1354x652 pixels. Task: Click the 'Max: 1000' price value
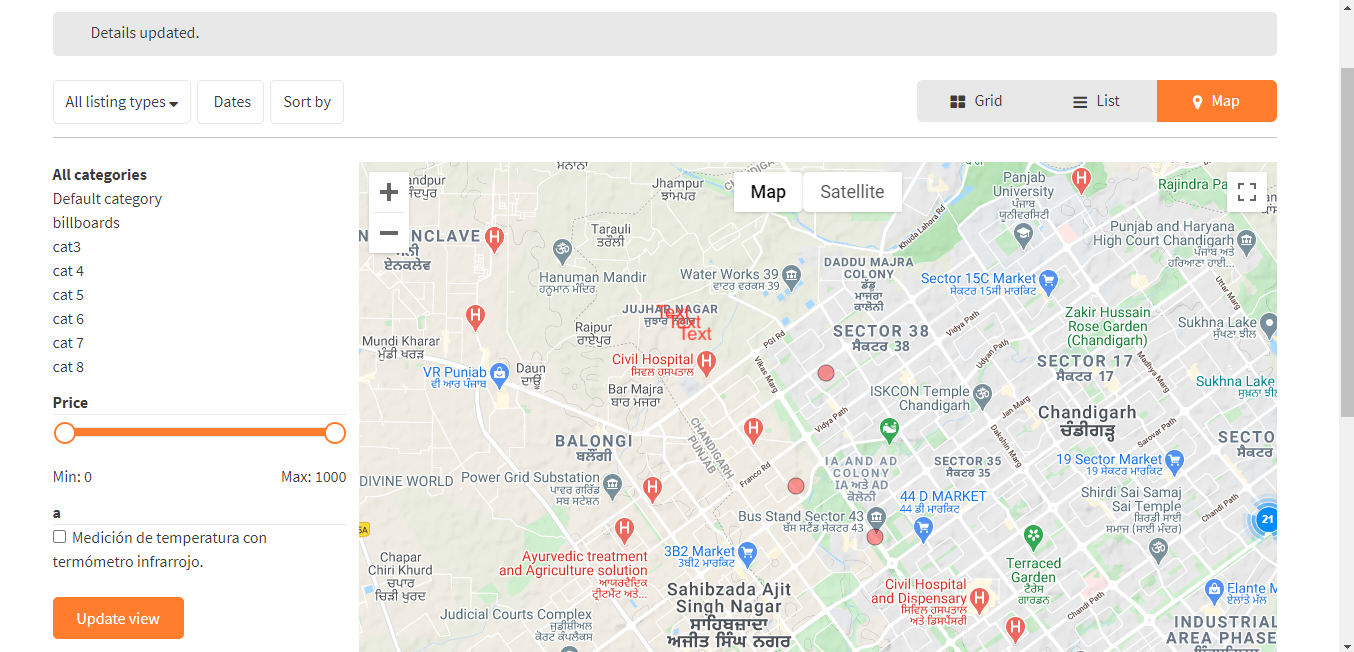(x=313, y=477)
